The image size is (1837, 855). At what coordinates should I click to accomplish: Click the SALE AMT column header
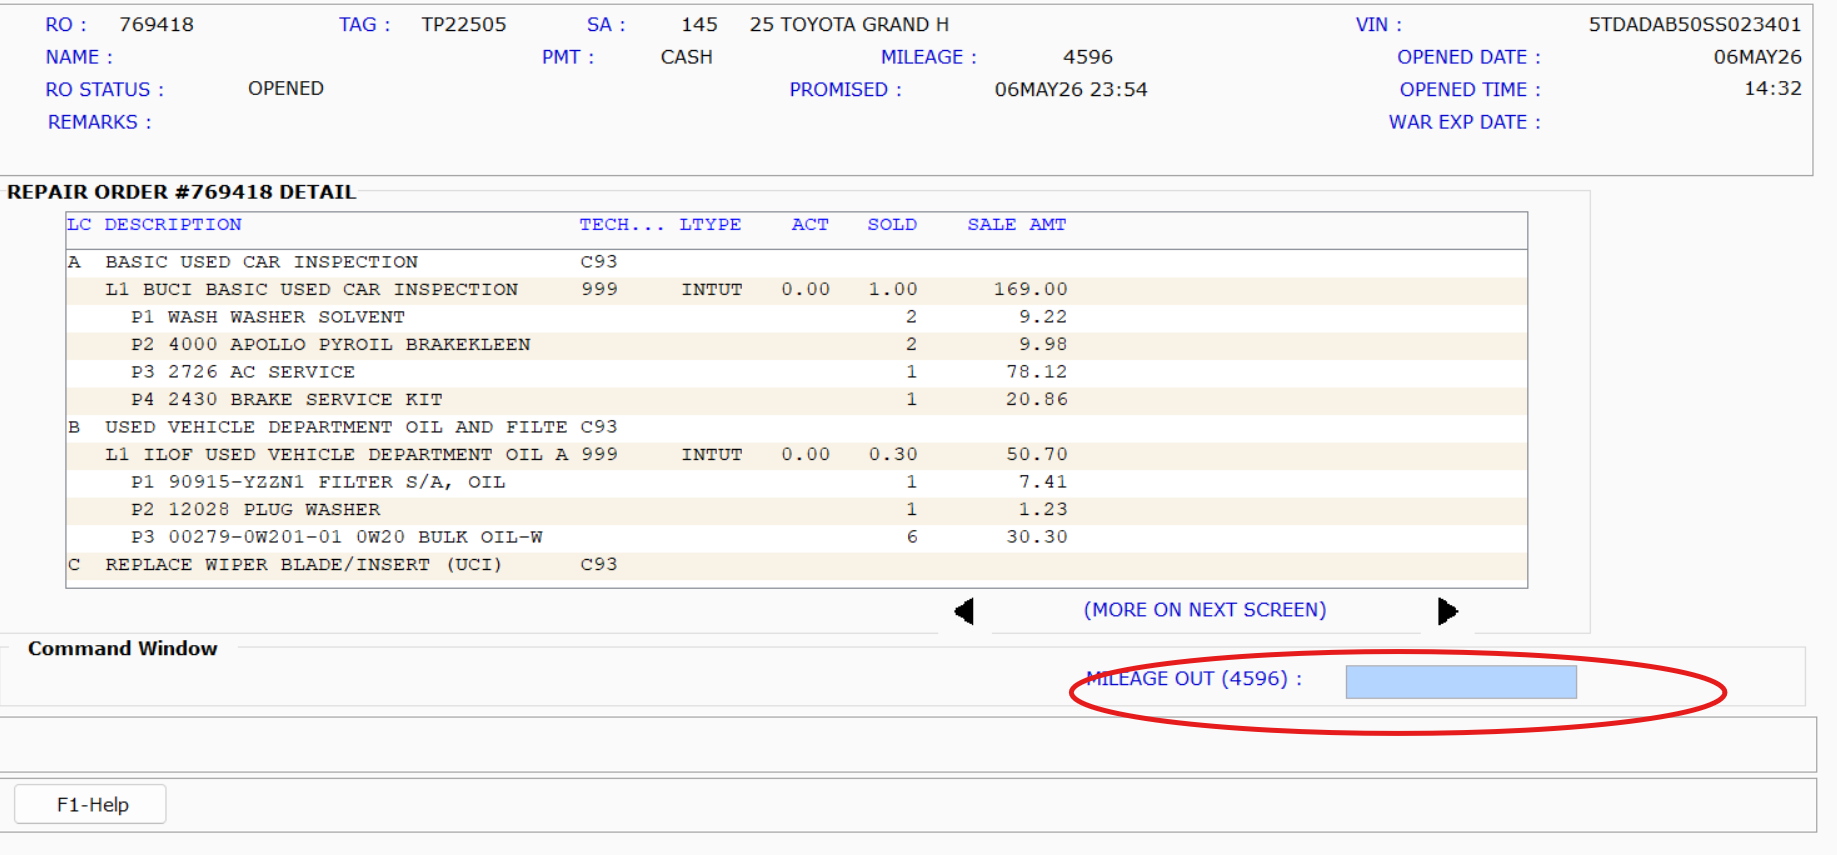1016,225
